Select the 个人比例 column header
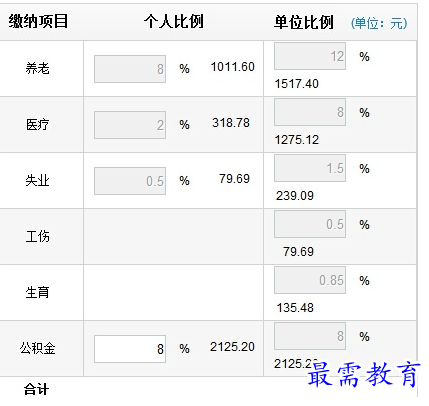The height and width of the screenshot is (406, 429). (x=174, y=22)
